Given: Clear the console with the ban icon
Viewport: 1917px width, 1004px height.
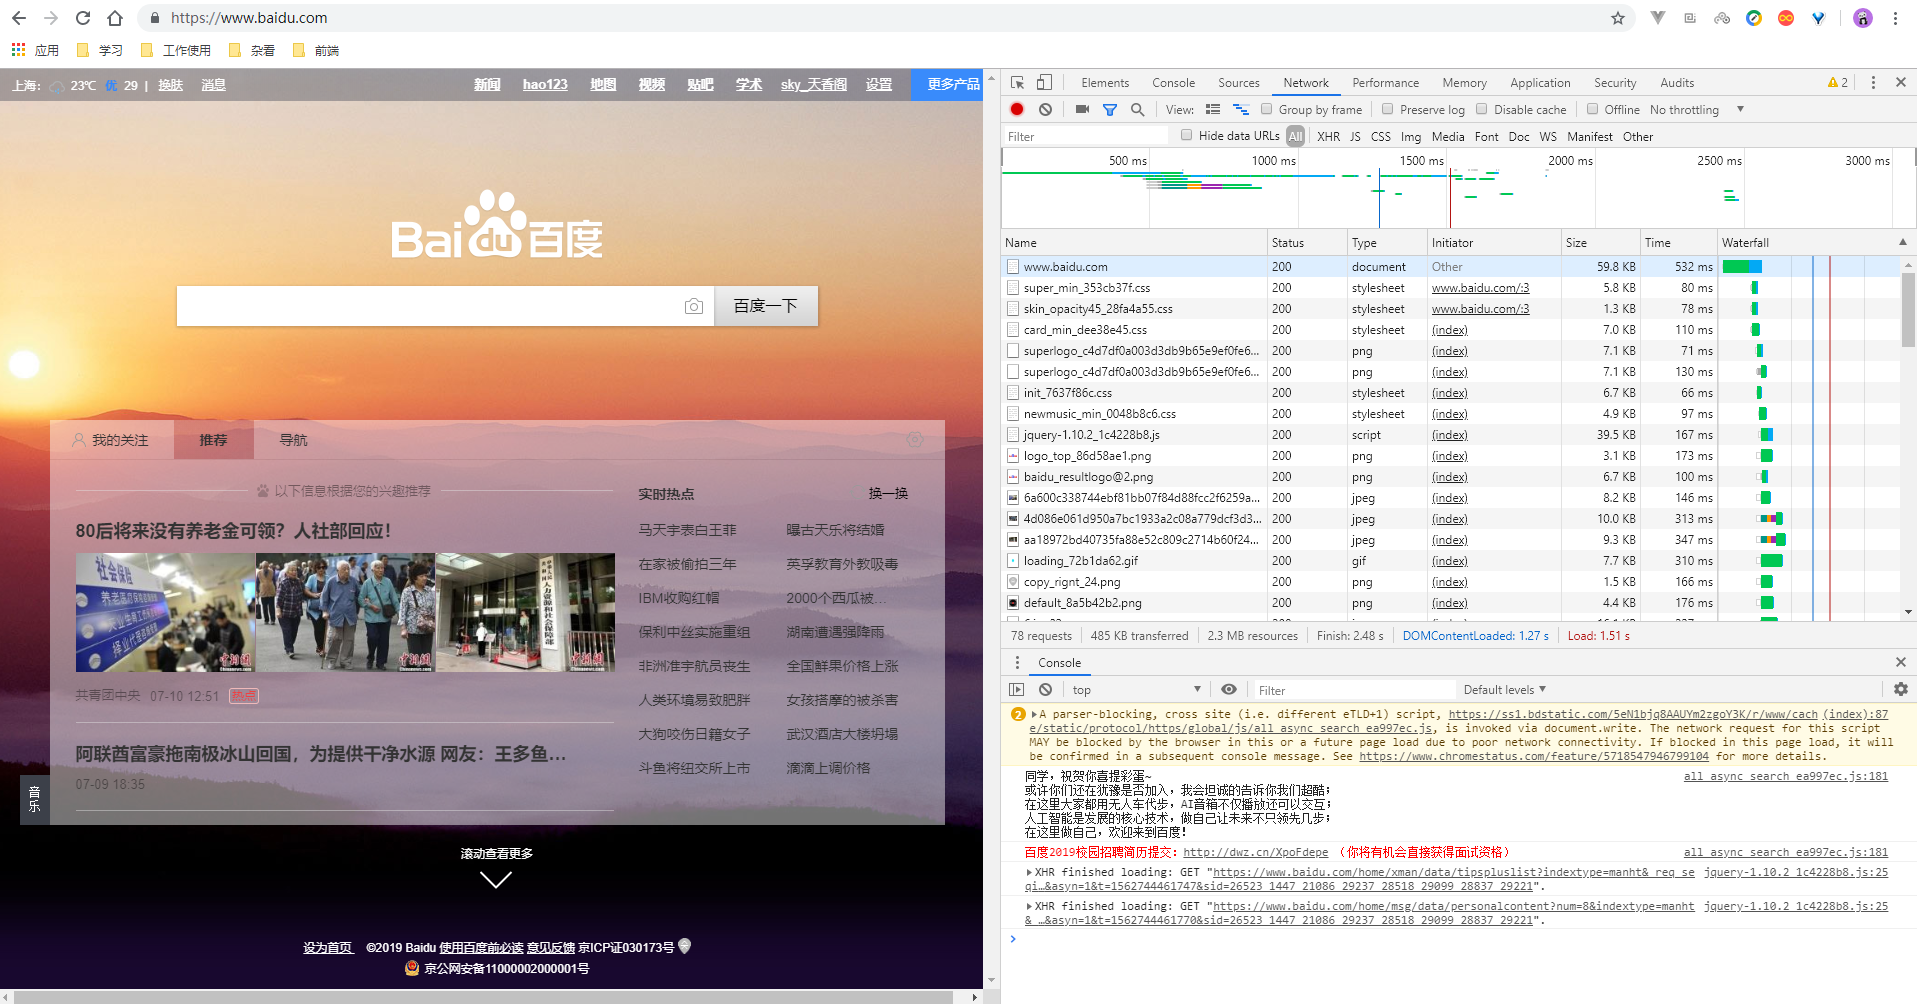Looking at the screenshot, I should click(1045, 689).
